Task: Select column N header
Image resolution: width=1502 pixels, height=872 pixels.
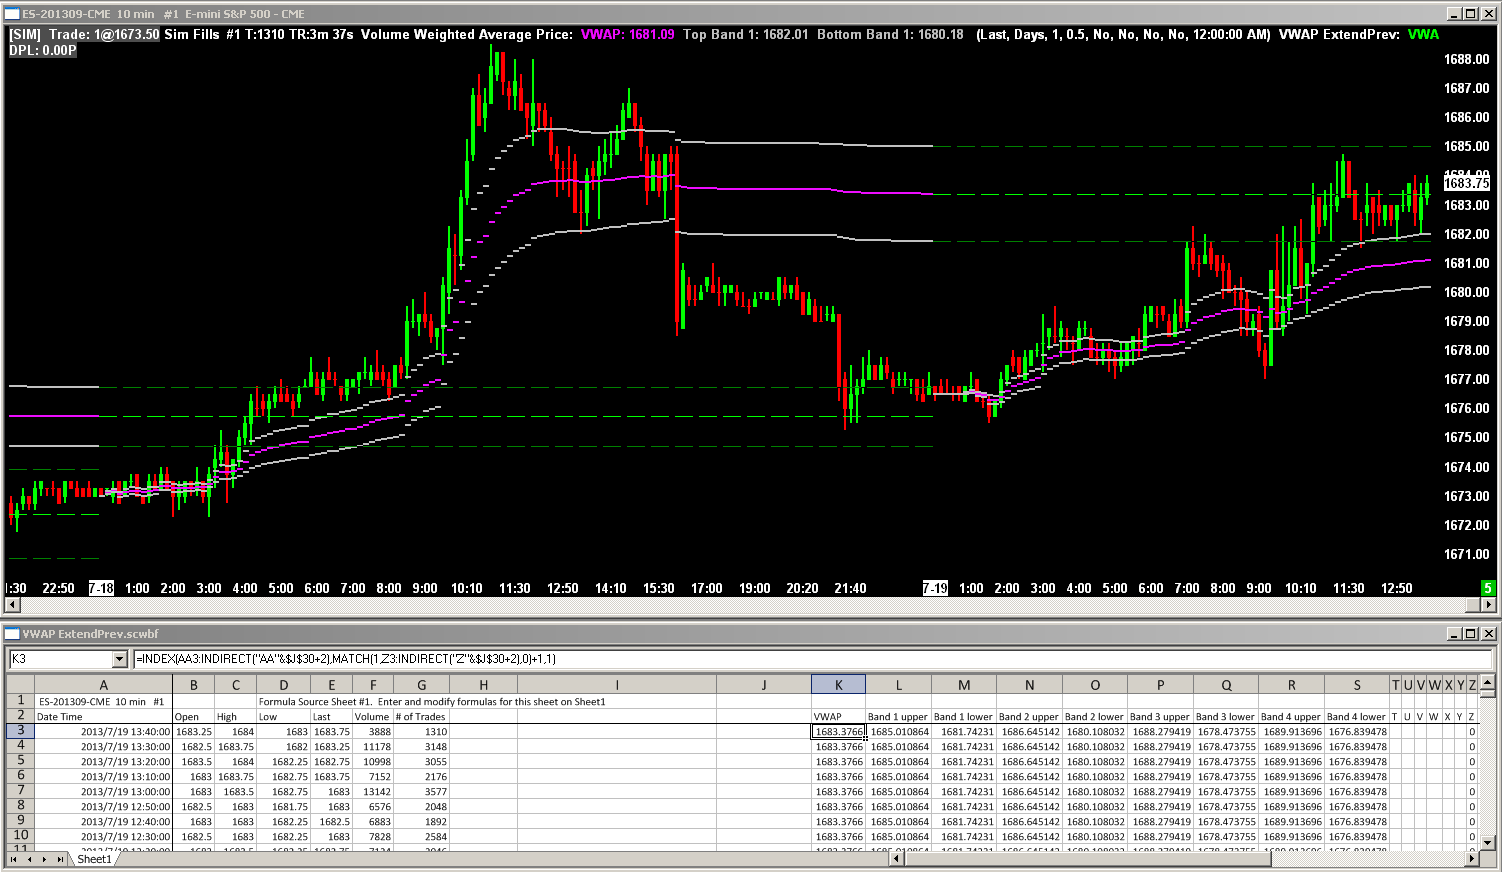Action: coord(1029,685)
